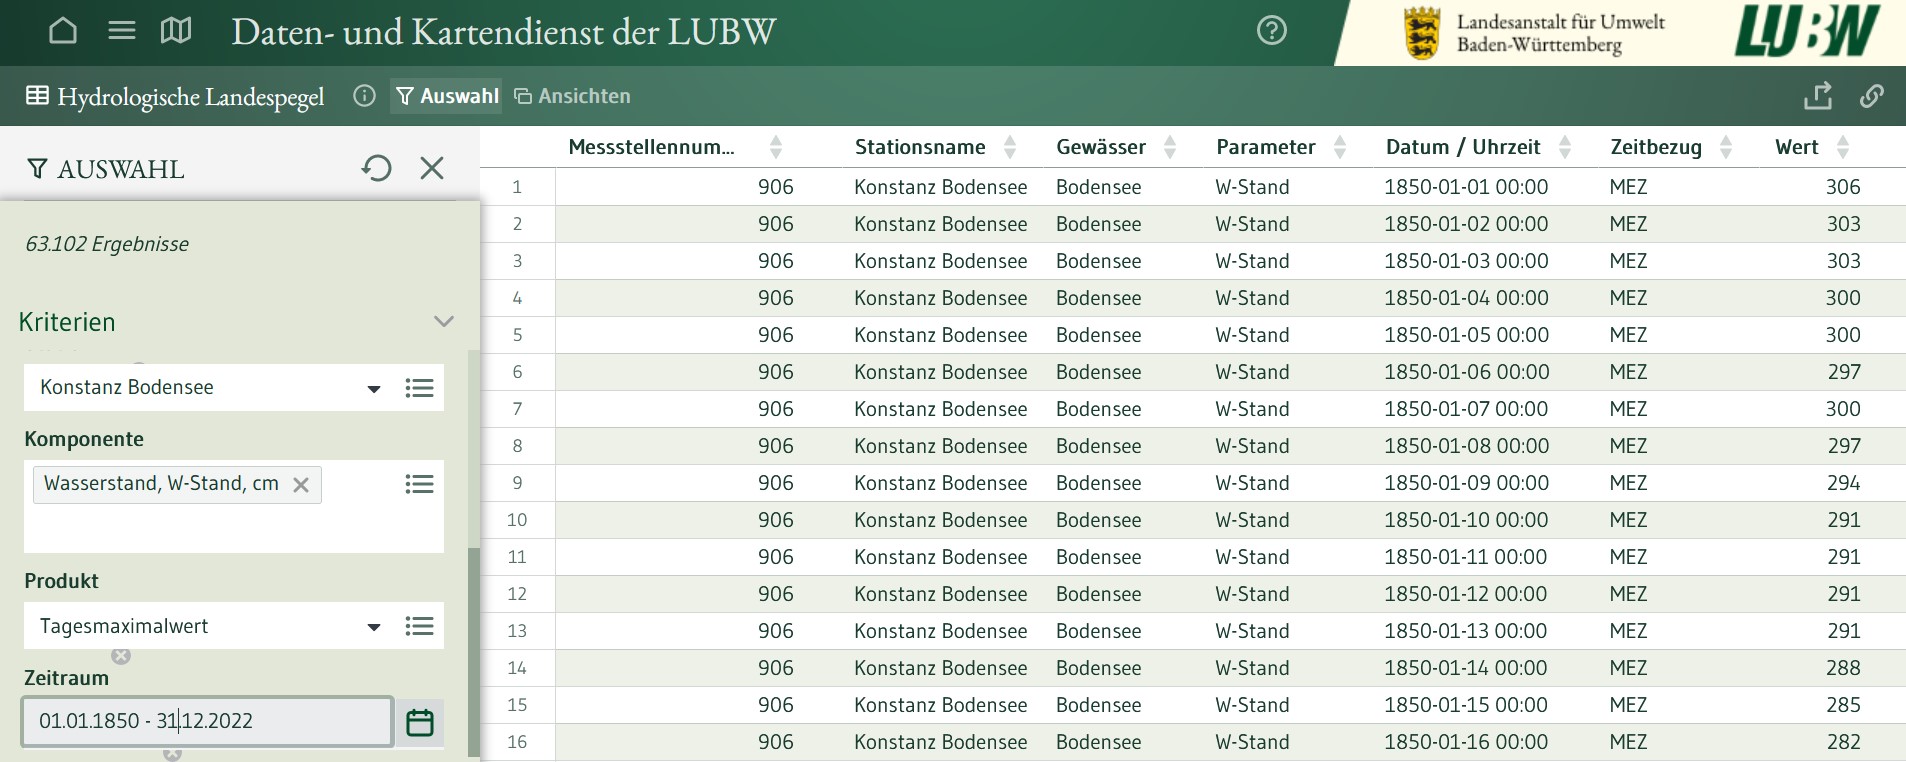Sort by Parameter column
This screenshot has width=1906, height=762.
(1340, 147)
